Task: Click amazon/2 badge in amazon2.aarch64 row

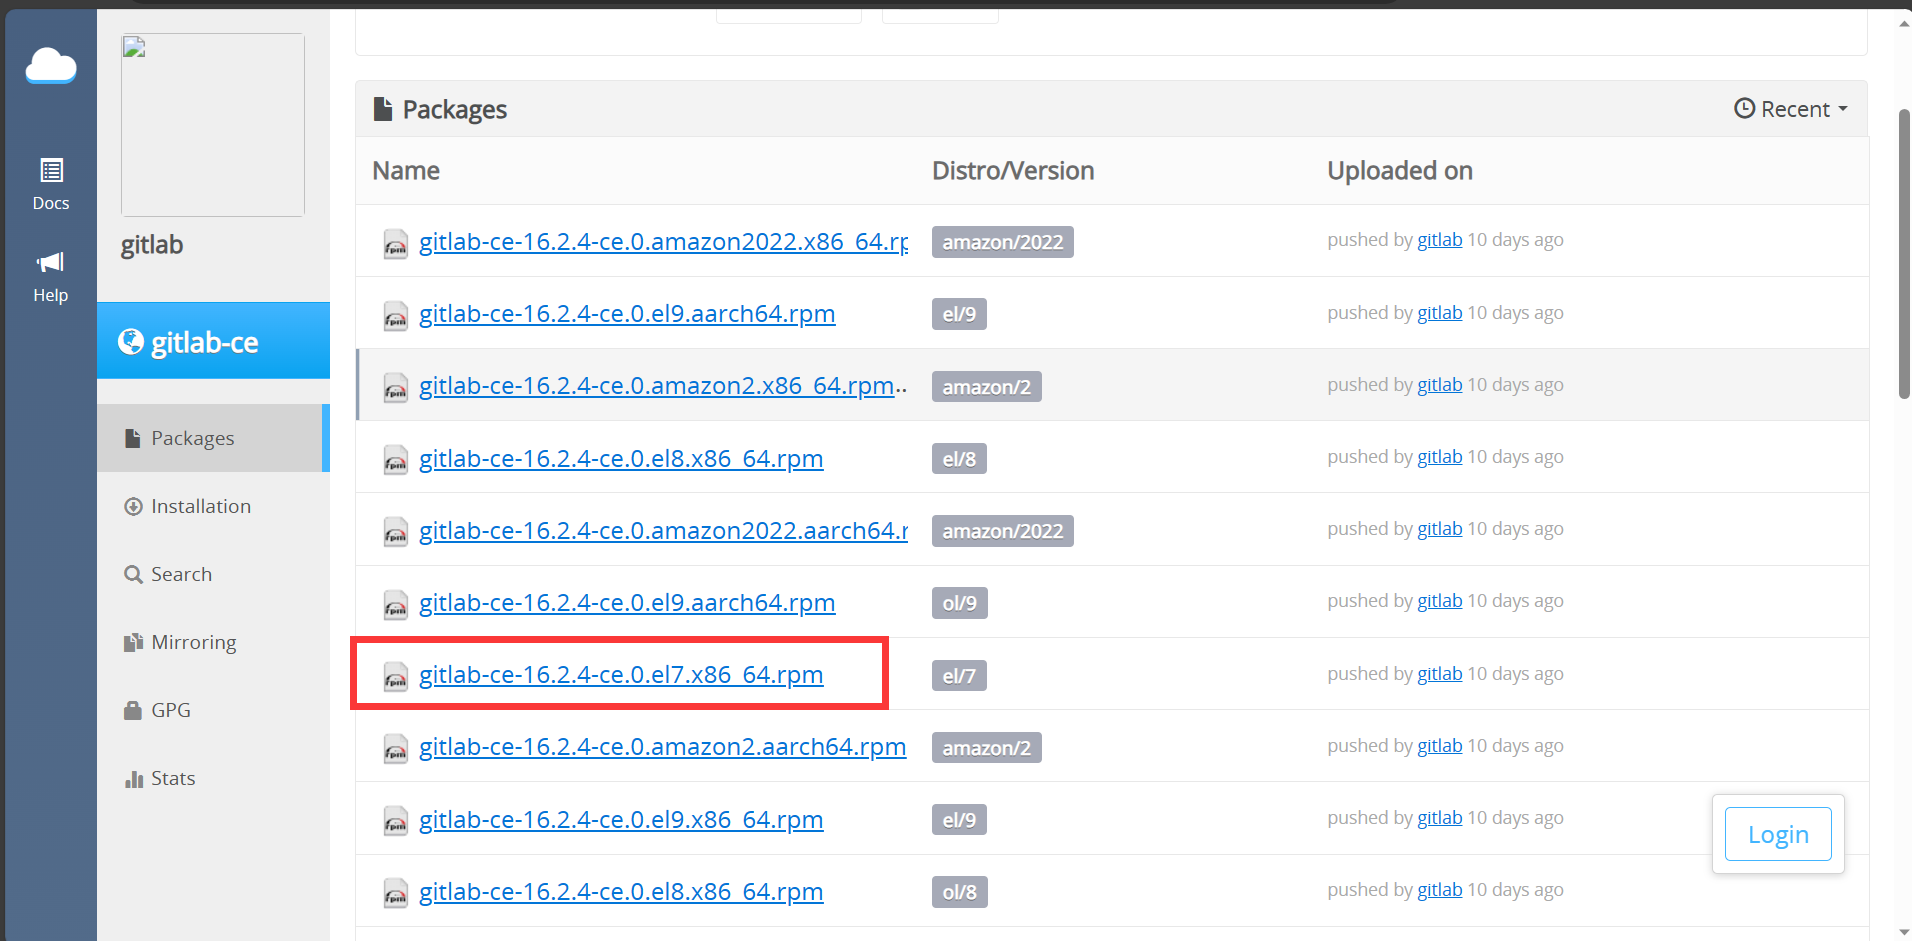Action: pos(986,747)
